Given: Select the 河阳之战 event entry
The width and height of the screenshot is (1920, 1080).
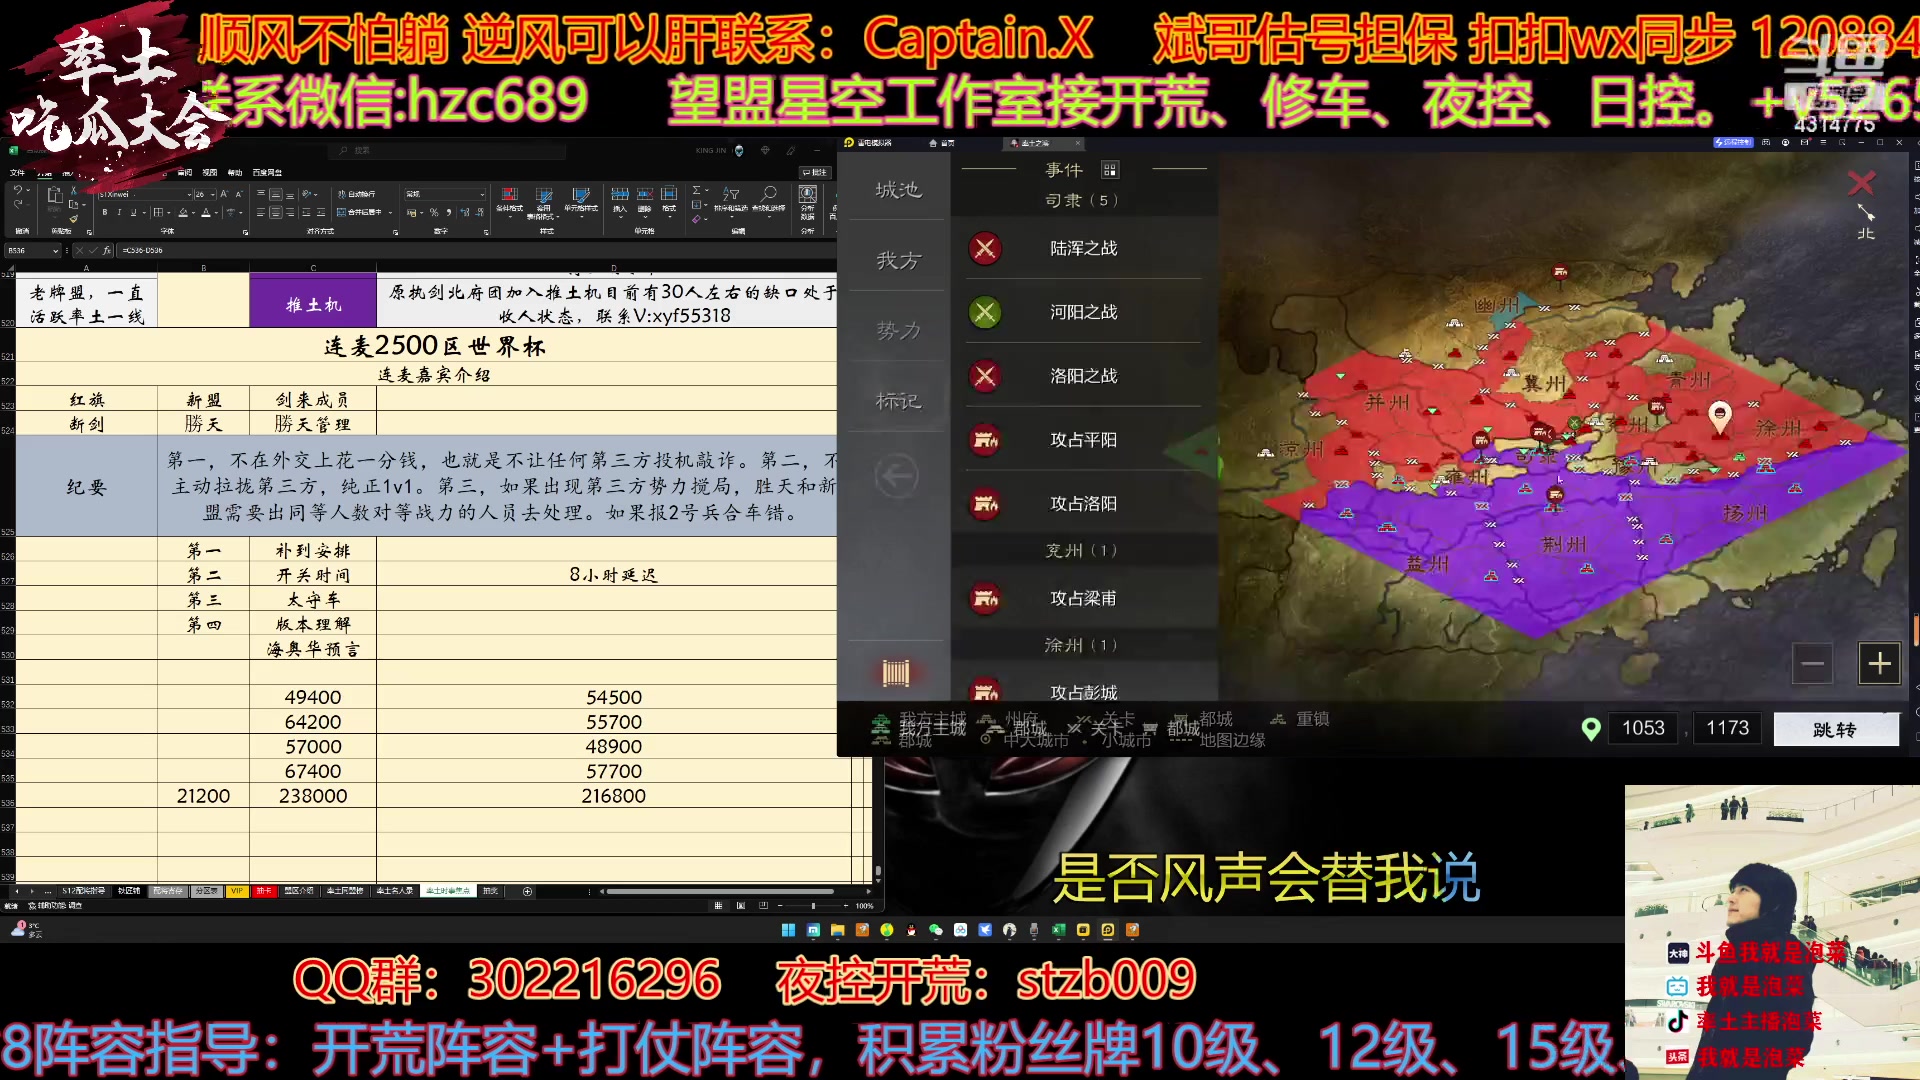Looking at the screenshot, I should point(1084,312).
